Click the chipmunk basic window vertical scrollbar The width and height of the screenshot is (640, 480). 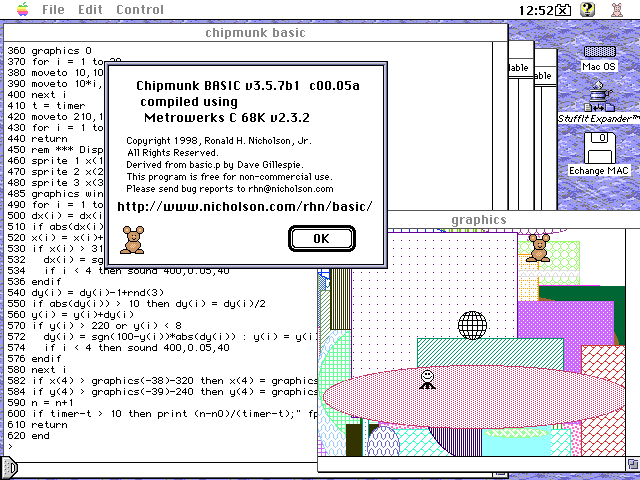tap(500, 126)
